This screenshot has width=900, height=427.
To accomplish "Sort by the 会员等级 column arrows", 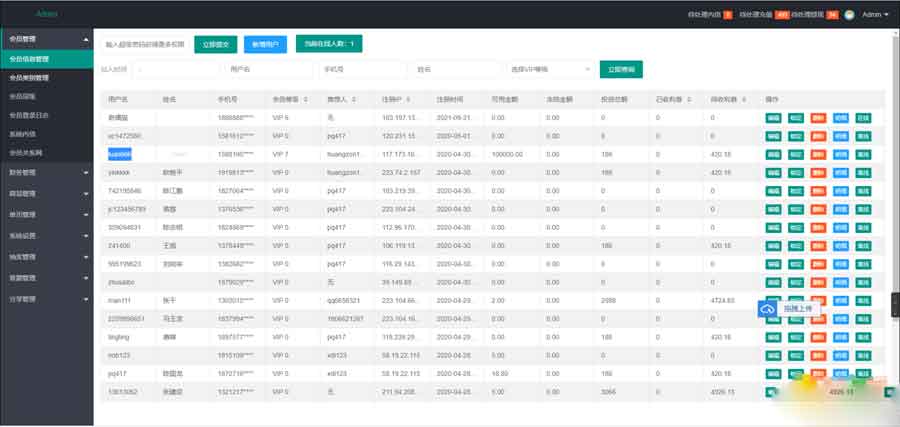I will tap(300, 100).
